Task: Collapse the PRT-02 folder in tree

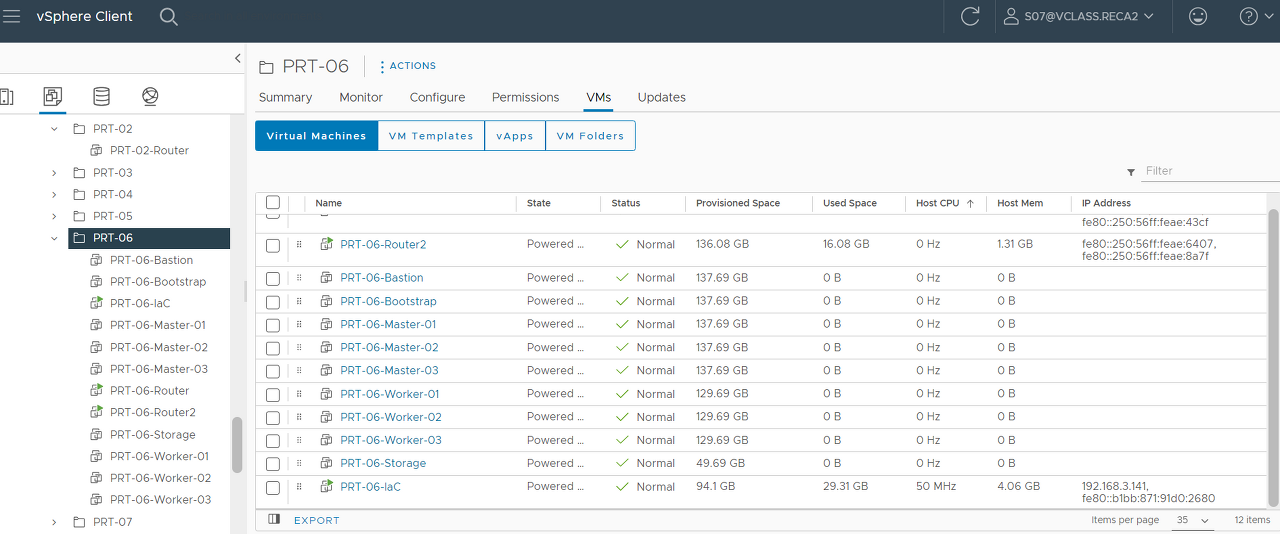Action: (x=54, y=129)
